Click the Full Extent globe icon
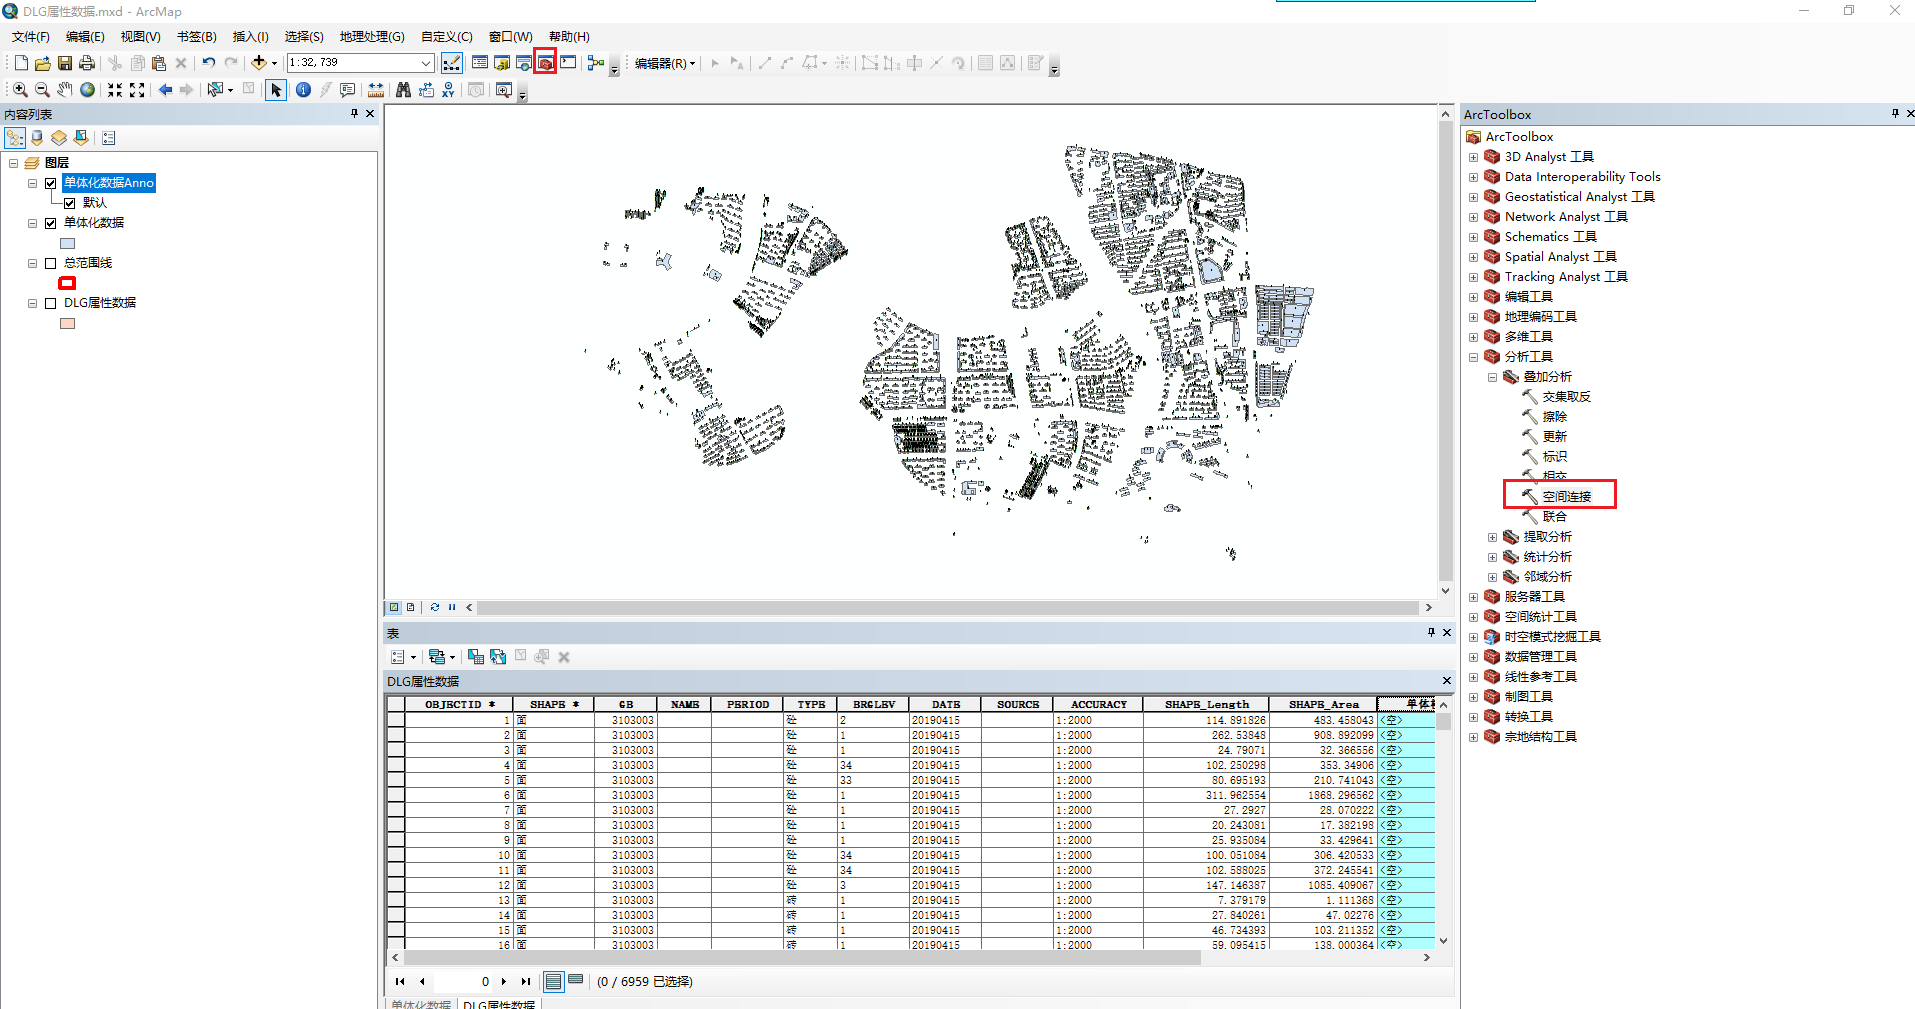 [88, 90]
